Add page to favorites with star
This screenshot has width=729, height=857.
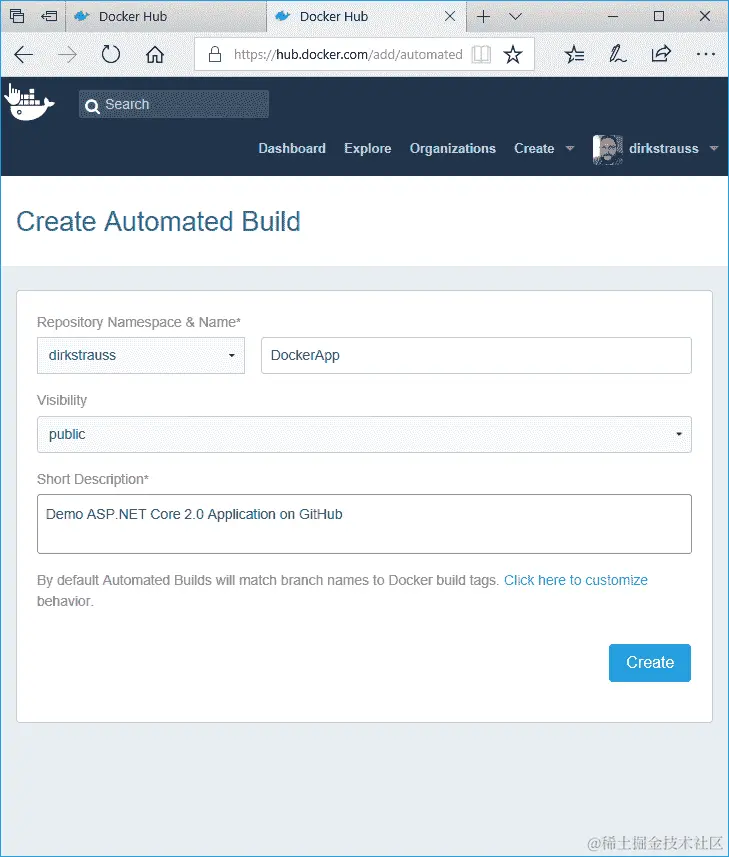tap(513, 54)
